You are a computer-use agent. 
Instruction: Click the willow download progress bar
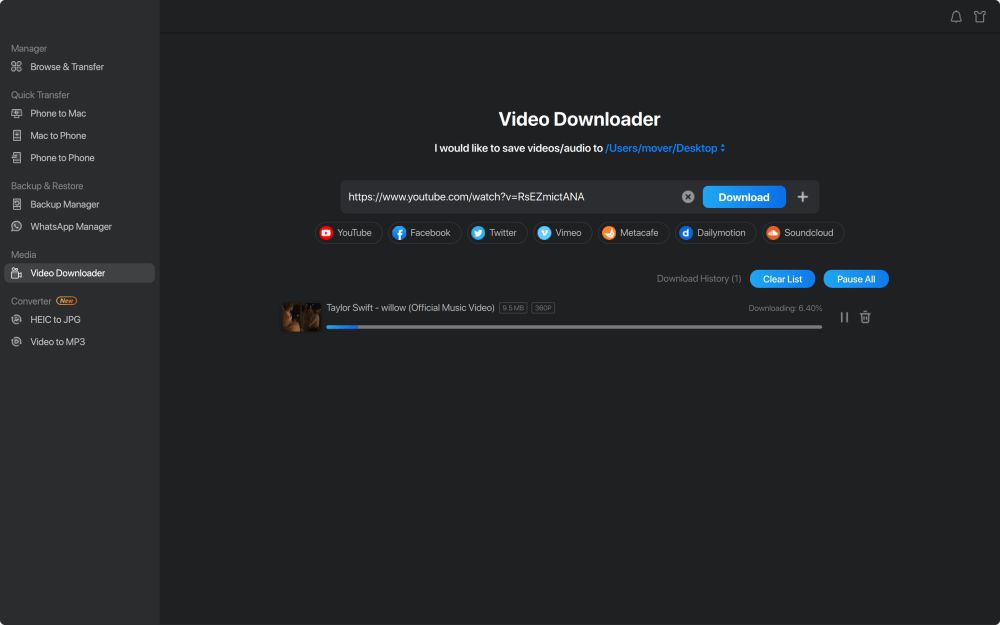(574, 327)
